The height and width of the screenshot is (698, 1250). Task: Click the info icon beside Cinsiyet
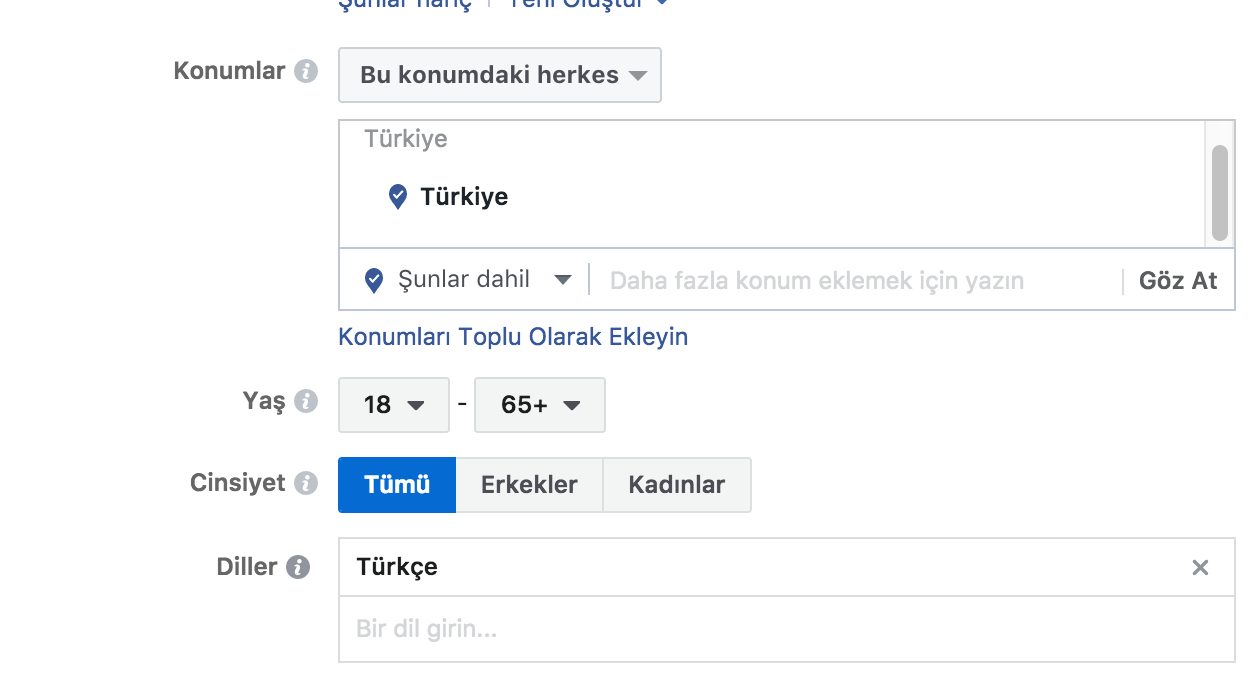(x=306, y=483)
